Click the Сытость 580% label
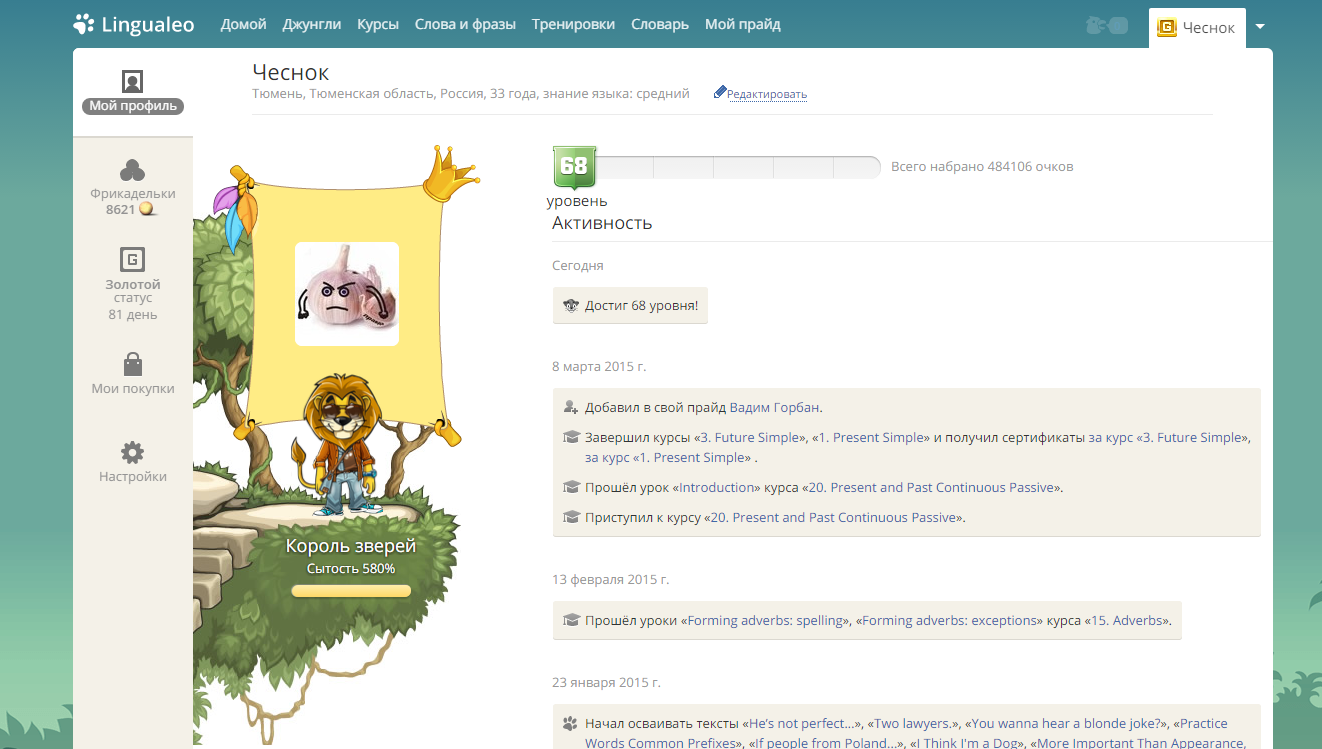1322x749 pixels. click(x=351, y=569)
